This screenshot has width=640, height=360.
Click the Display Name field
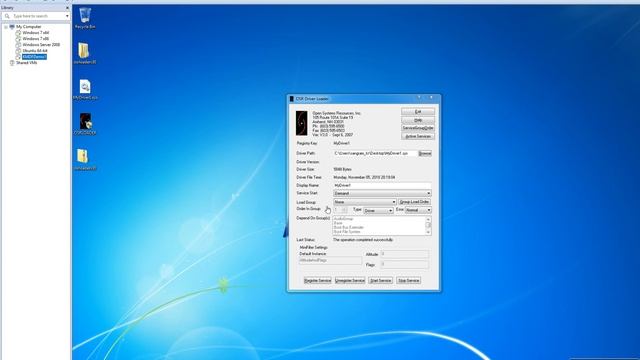(x=382, y=185)
